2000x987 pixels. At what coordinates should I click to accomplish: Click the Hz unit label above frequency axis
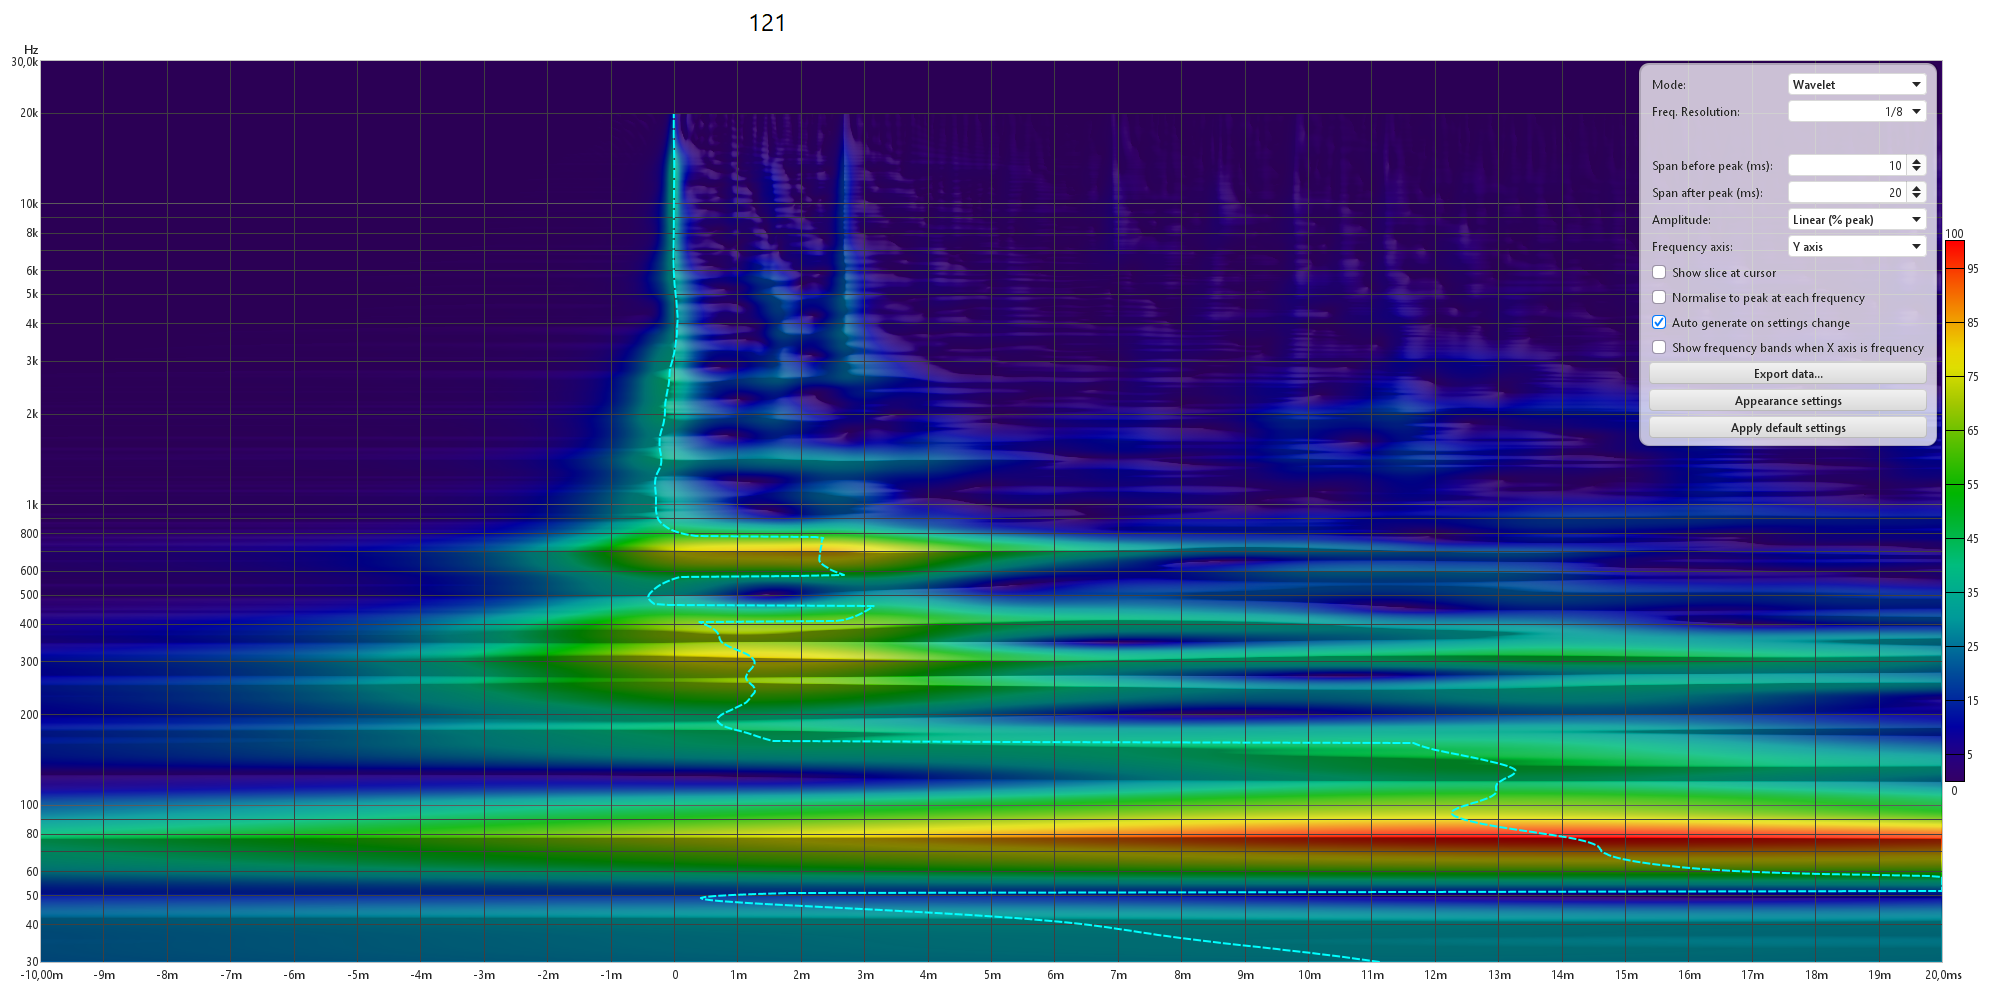click(x=31, y=50)
